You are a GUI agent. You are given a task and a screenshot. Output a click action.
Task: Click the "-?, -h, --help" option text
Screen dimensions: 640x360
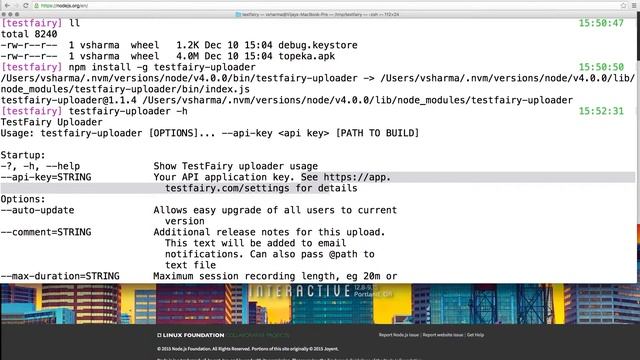point(40,166)
